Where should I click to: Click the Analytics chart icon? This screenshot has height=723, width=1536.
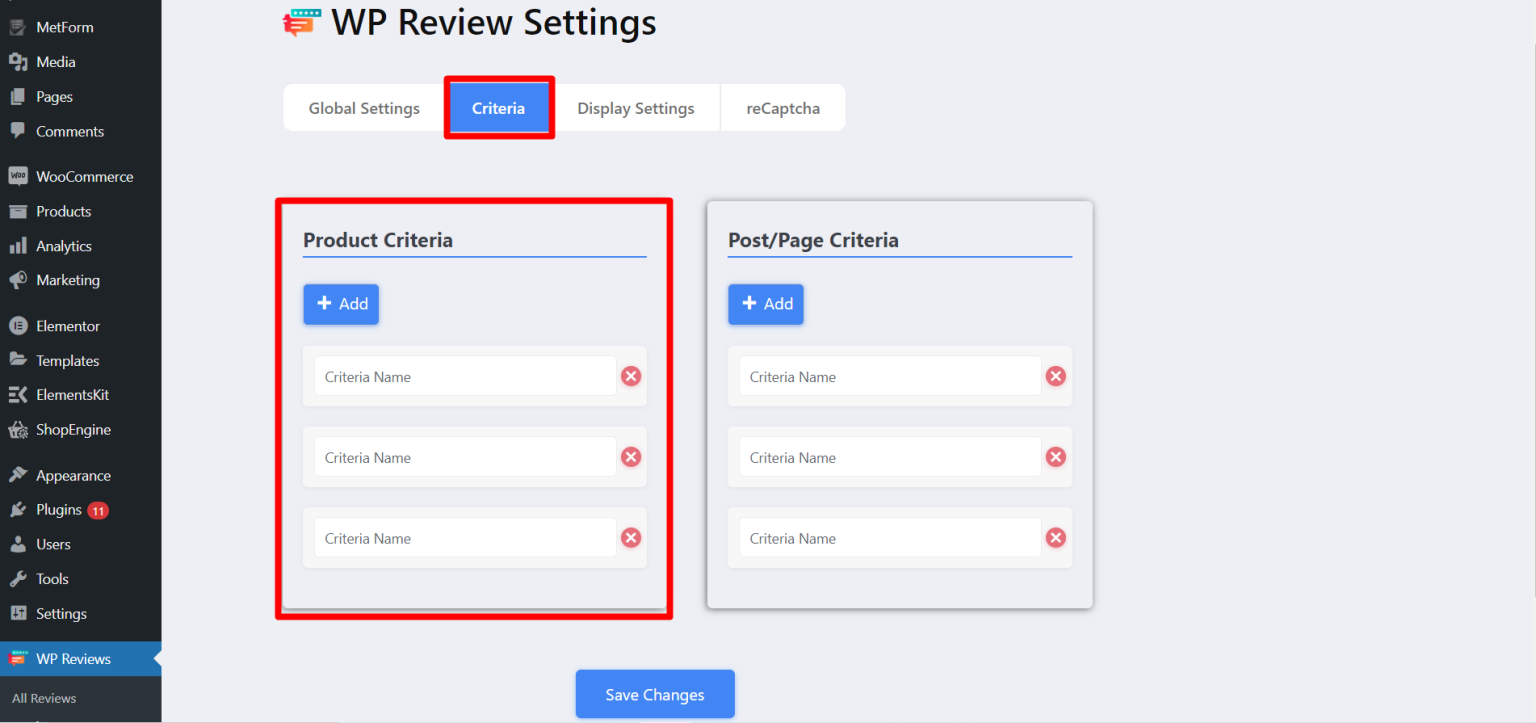(x=20, y=245)
